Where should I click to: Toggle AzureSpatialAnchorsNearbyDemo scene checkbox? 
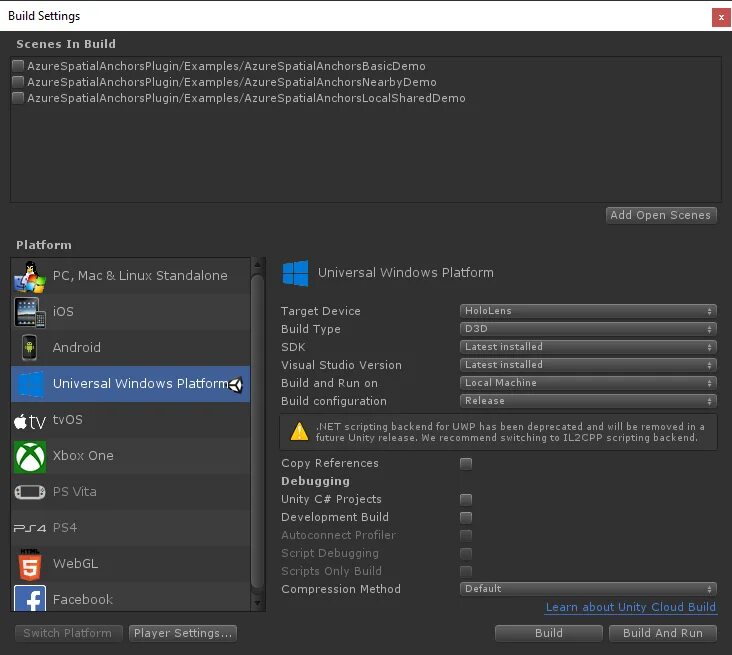18,82
